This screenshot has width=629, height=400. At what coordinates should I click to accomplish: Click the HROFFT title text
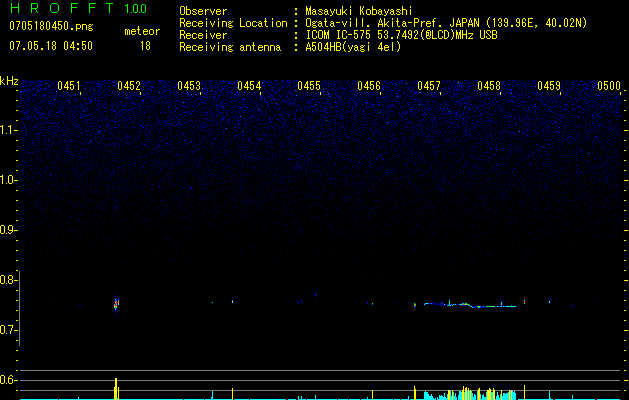(x=62, y=9)
